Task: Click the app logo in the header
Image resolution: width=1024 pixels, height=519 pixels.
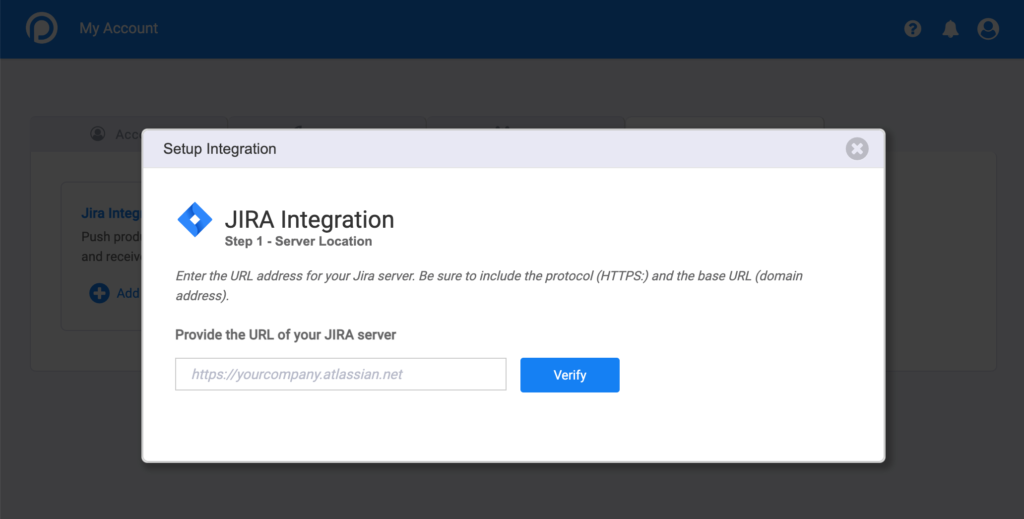Action: pos(42,28)
